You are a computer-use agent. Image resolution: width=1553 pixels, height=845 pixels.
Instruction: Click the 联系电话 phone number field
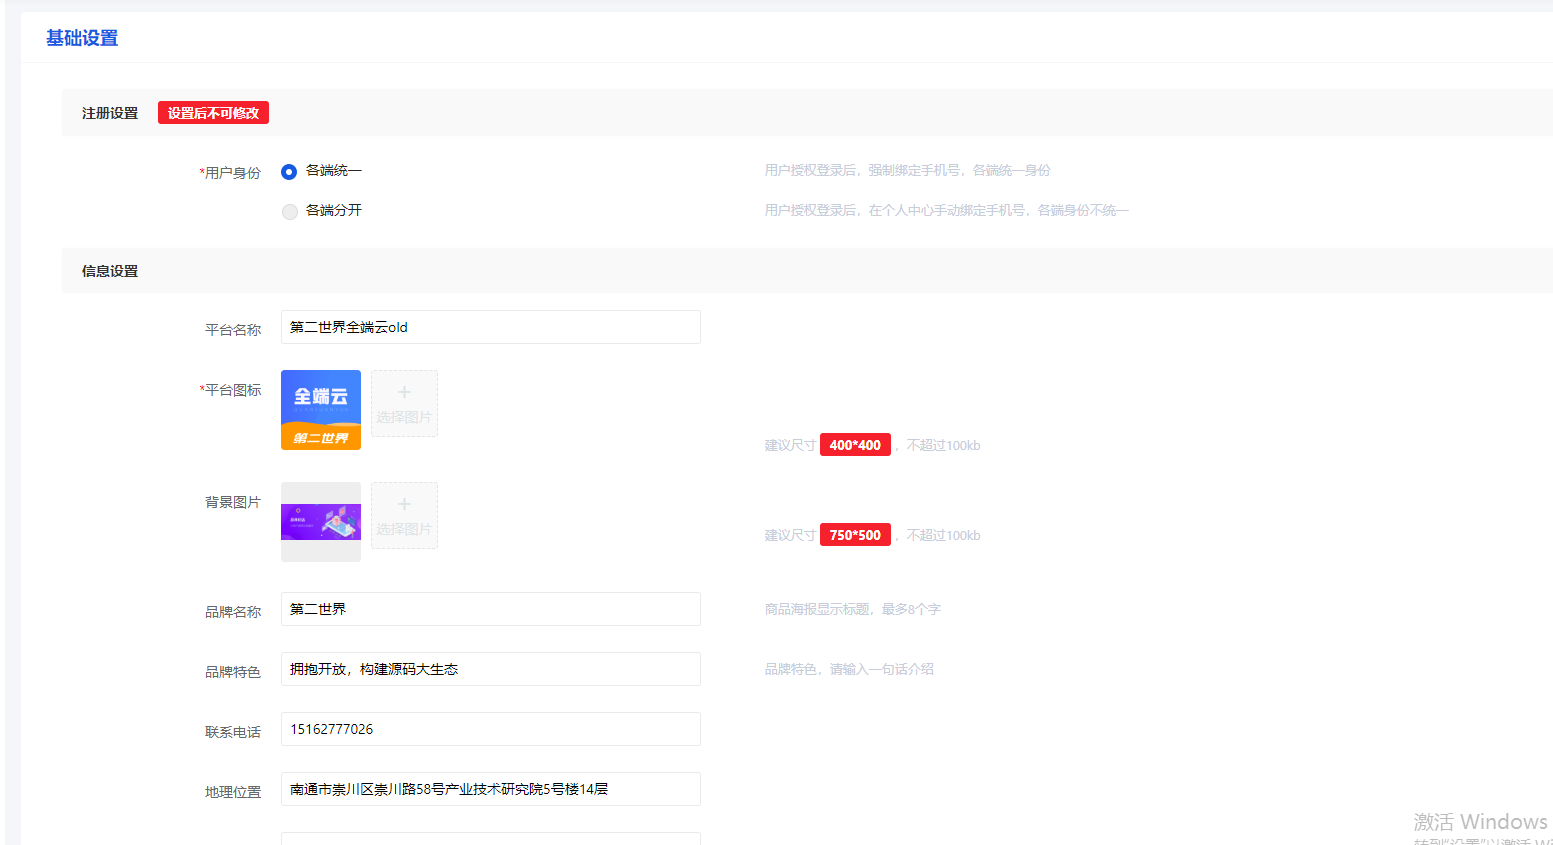pos(490,729)
